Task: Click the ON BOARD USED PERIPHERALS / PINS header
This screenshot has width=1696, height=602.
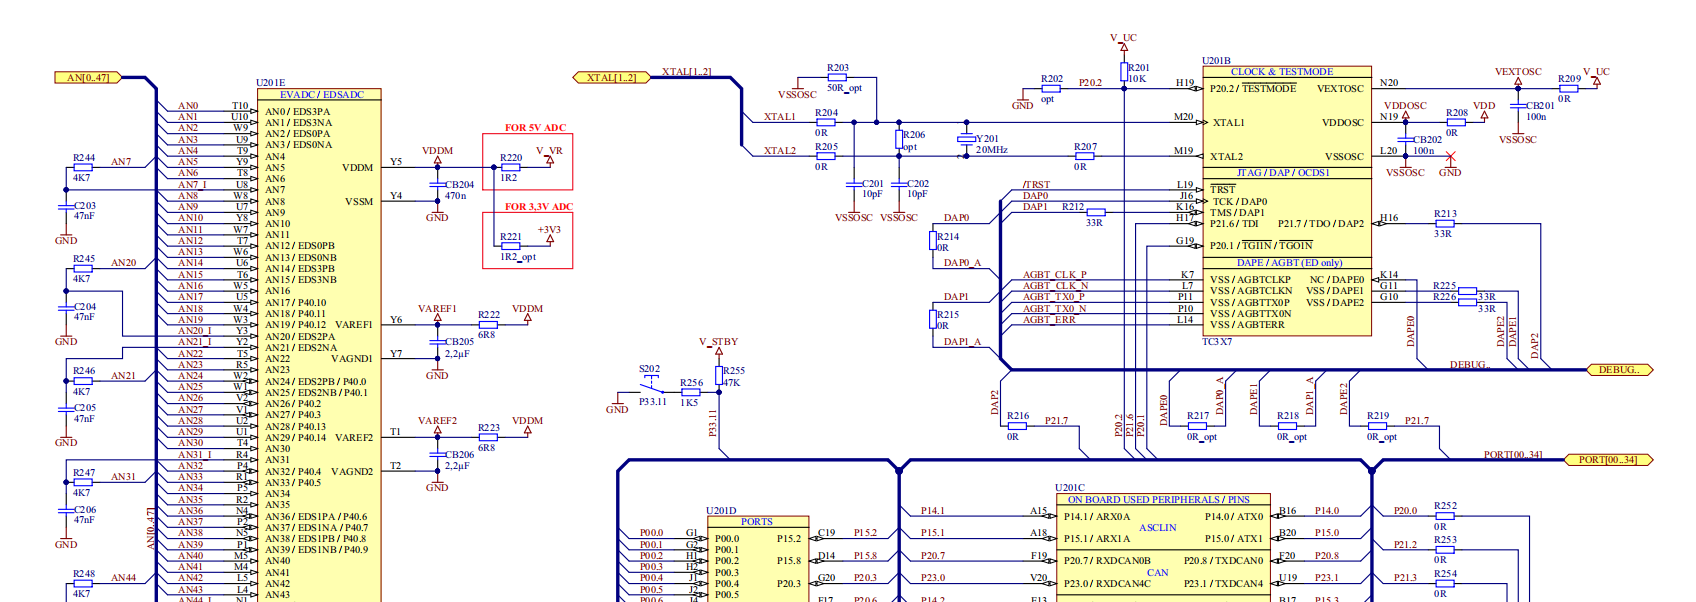Action: pos(1157,499)
